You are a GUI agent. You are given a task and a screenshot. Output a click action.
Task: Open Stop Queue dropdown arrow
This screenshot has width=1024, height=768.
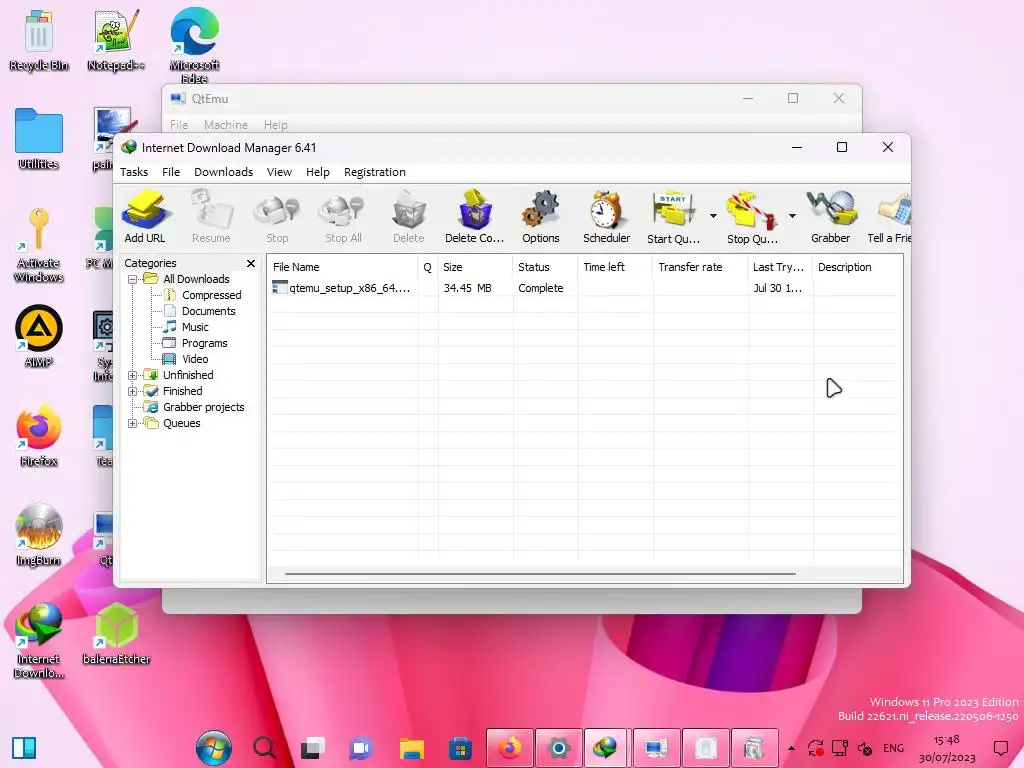(x=792, y=216)
